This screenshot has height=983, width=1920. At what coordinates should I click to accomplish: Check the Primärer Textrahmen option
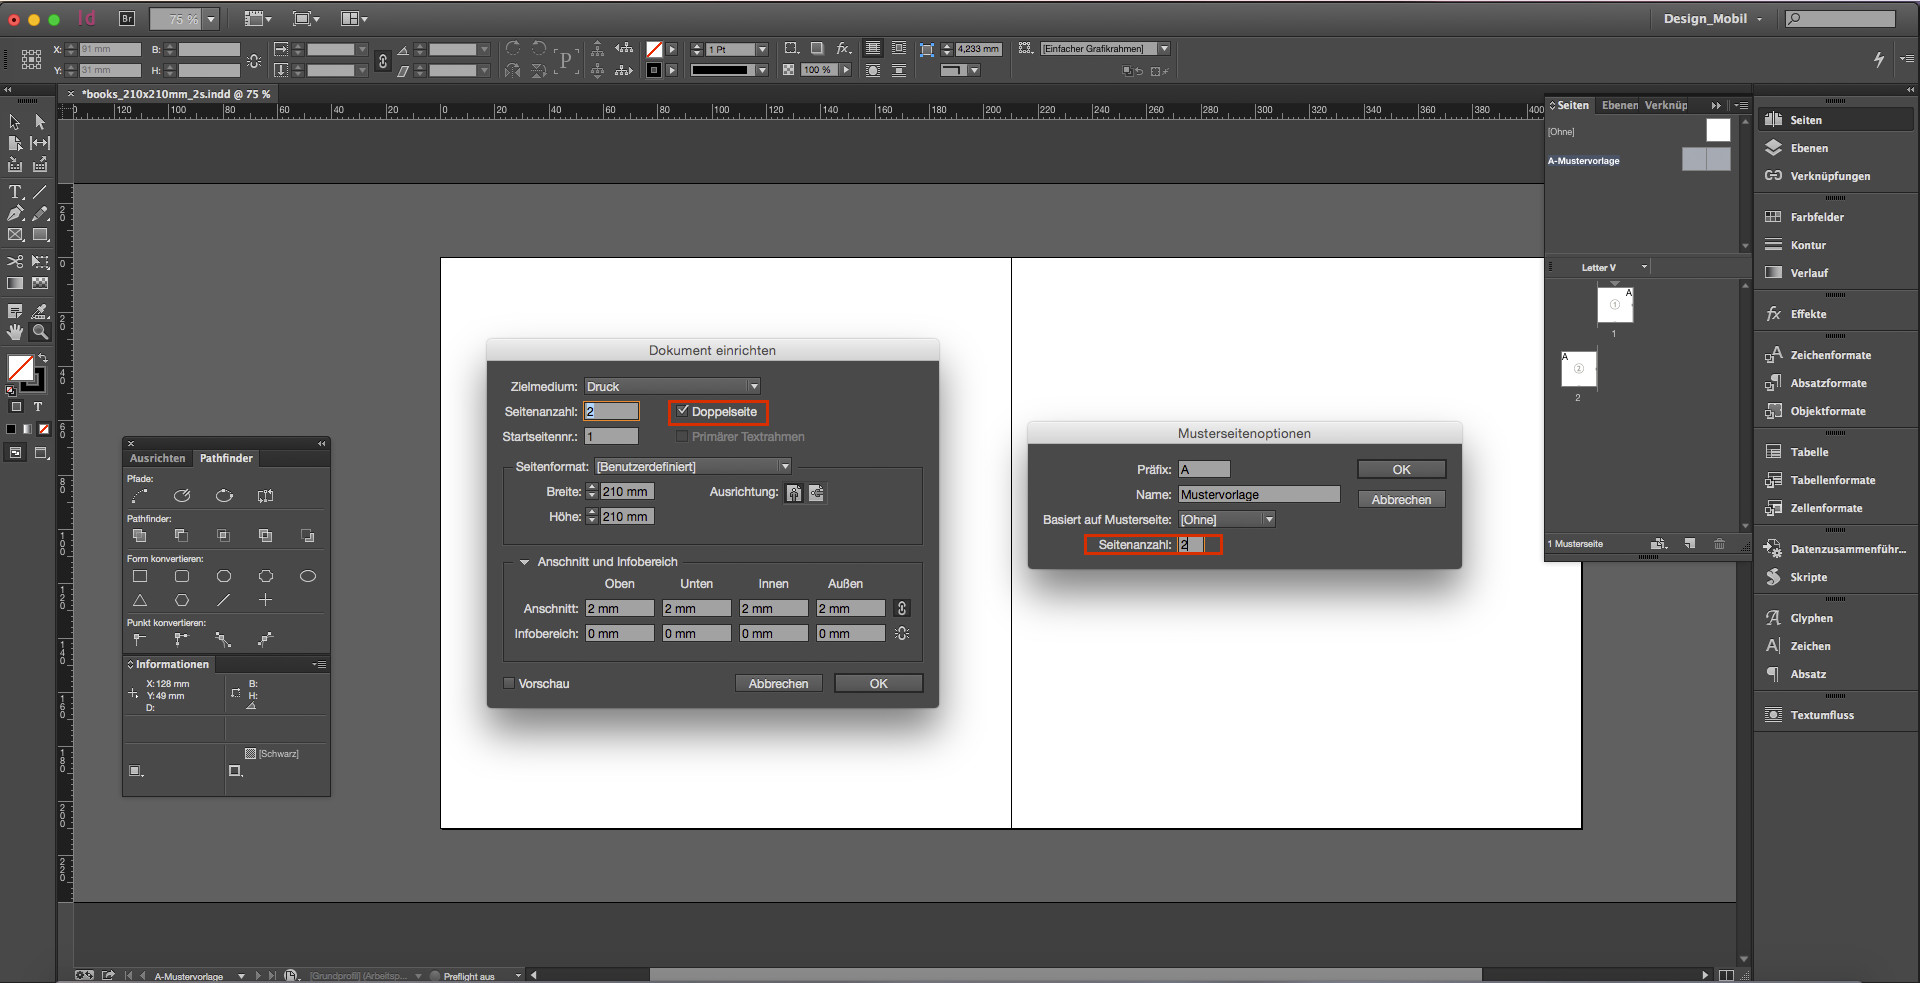click(681, 436)
